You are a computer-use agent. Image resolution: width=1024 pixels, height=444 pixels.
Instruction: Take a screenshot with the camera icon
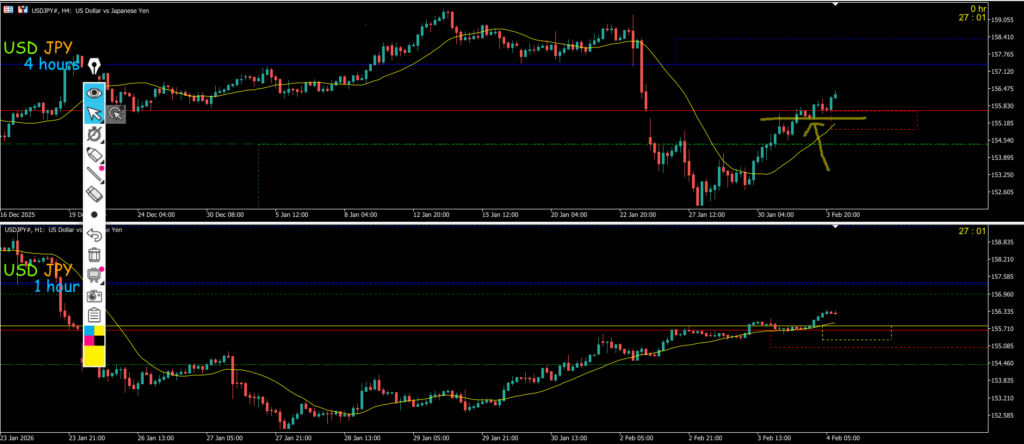94,296
